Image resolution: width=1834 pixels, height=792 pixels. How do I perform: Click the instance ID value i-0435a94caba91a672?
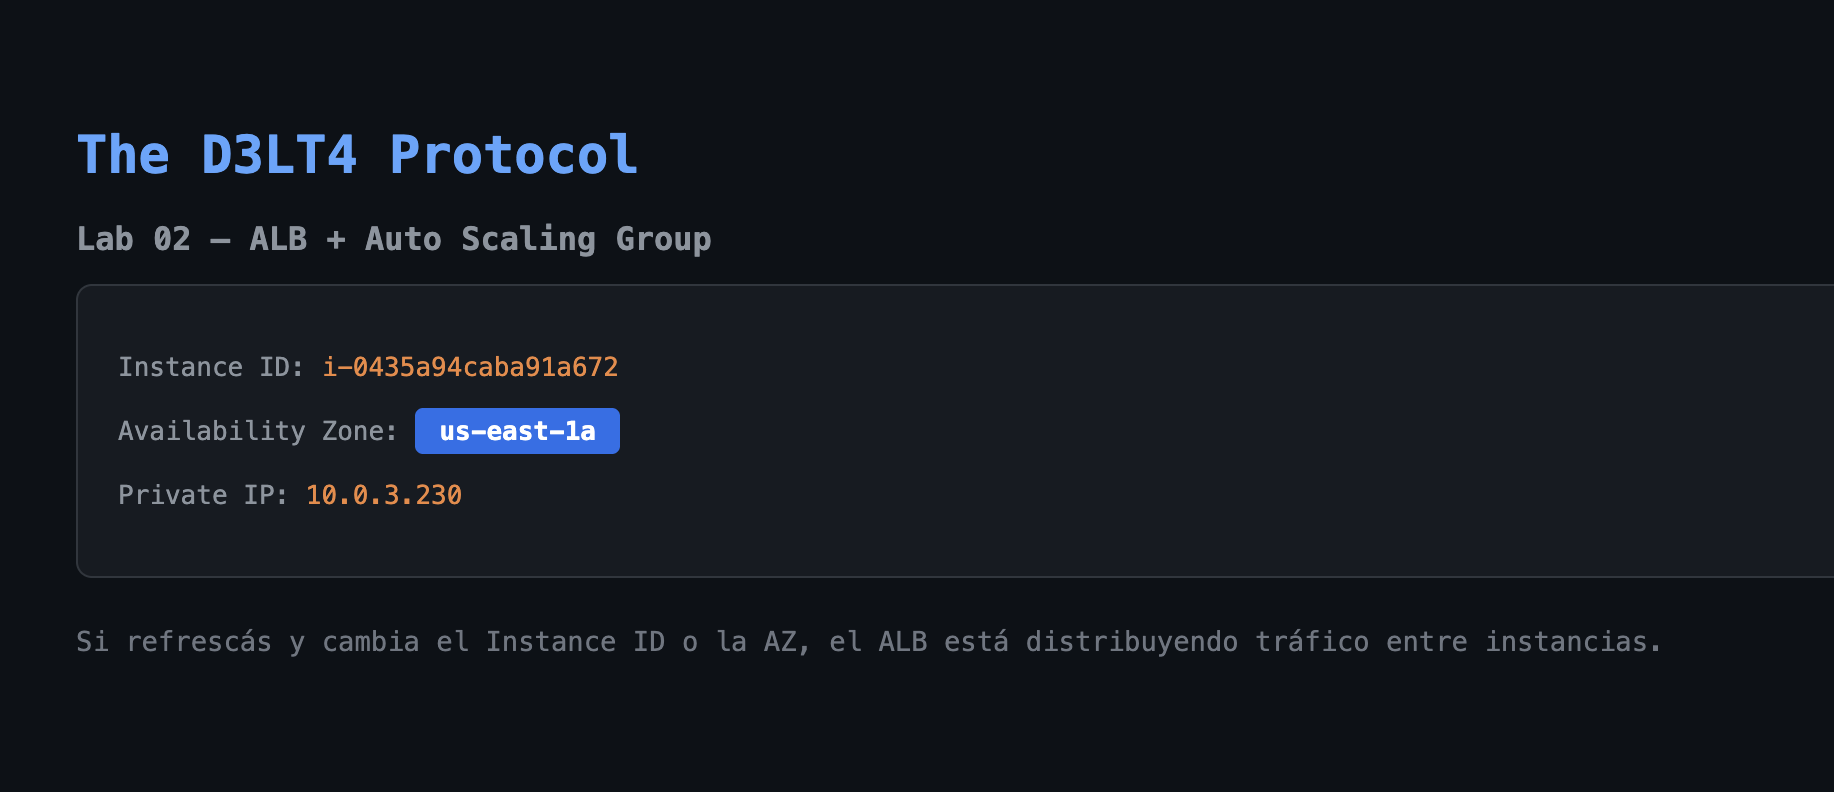point(470,367)
